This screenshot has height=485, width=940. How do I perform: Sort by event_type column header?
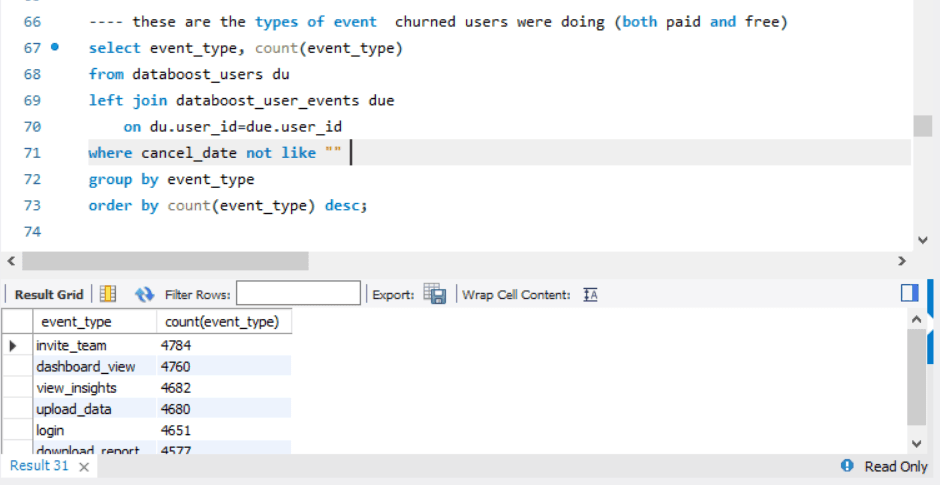point(95,322)
